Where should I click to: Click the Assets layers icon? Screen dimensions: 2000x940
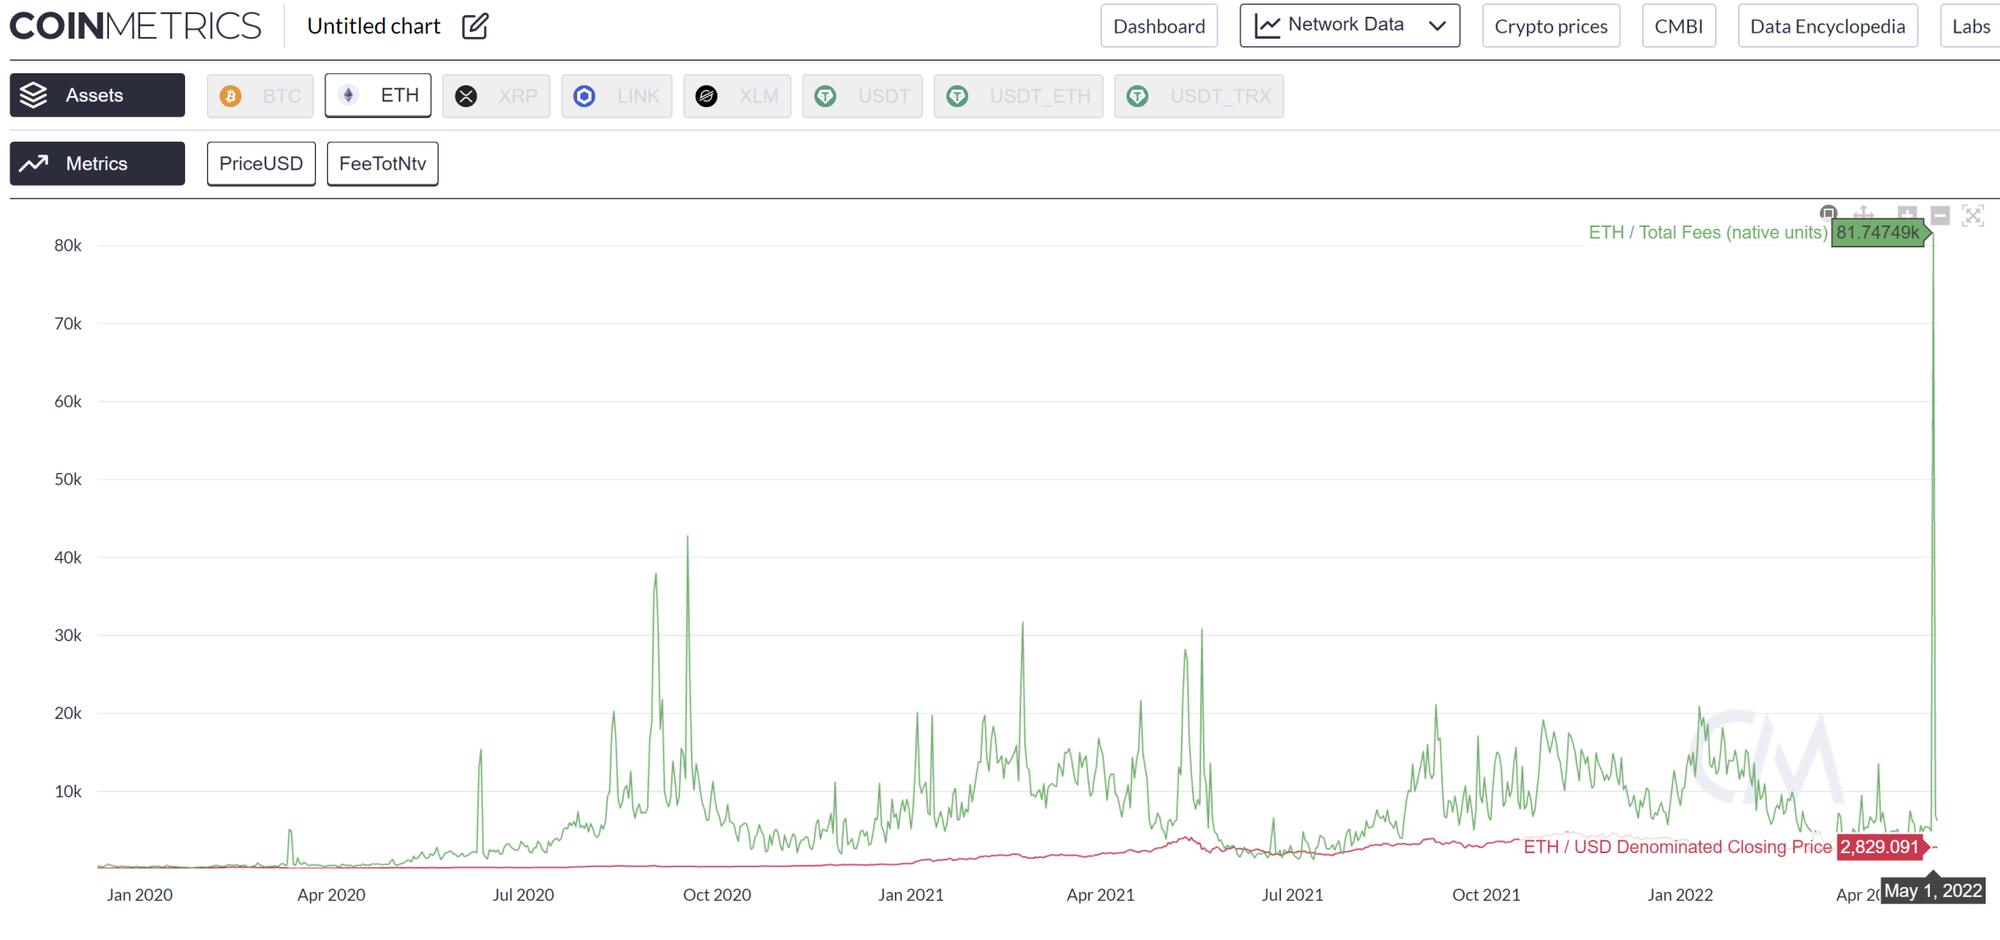[x=35, y=95]
